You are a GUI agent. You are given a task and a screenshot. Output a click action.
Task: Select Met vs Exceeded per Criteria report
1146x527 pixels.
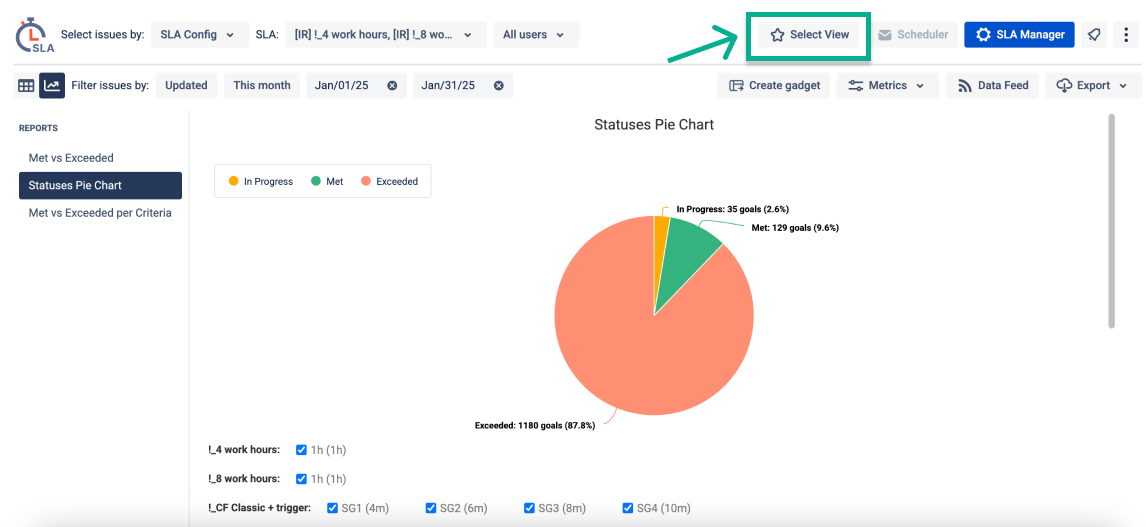click(x=100, y=213)
